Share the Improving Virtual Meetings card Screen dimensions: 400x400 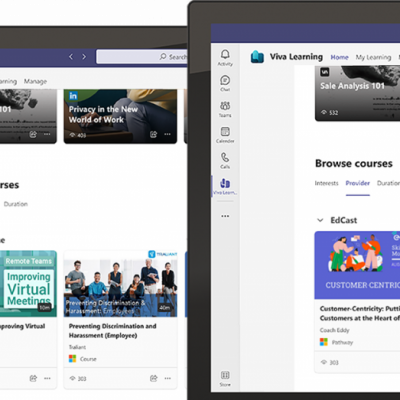click(x=33, y=378)
